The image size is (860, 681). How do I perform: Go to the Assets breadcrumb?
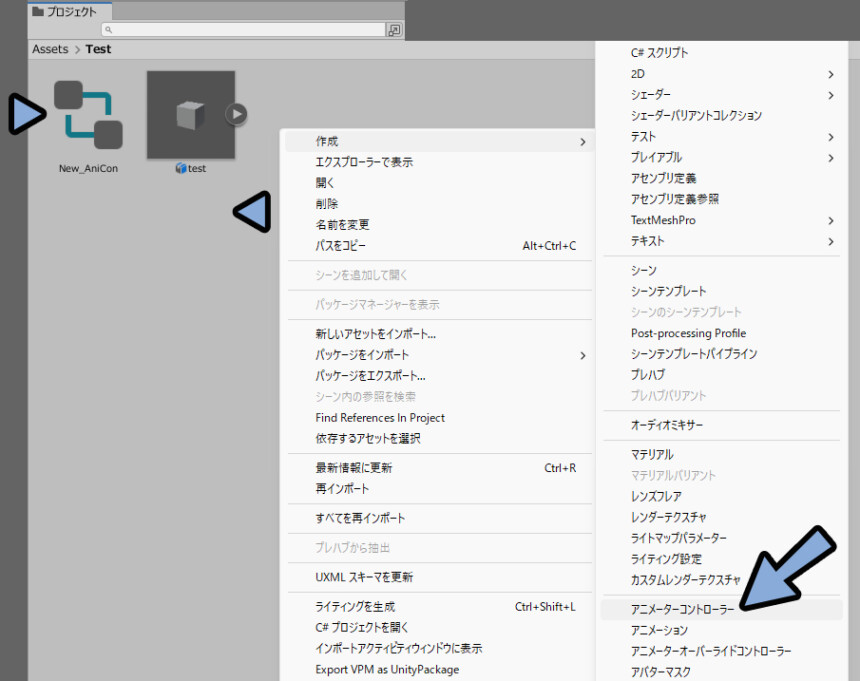point(50,49)
